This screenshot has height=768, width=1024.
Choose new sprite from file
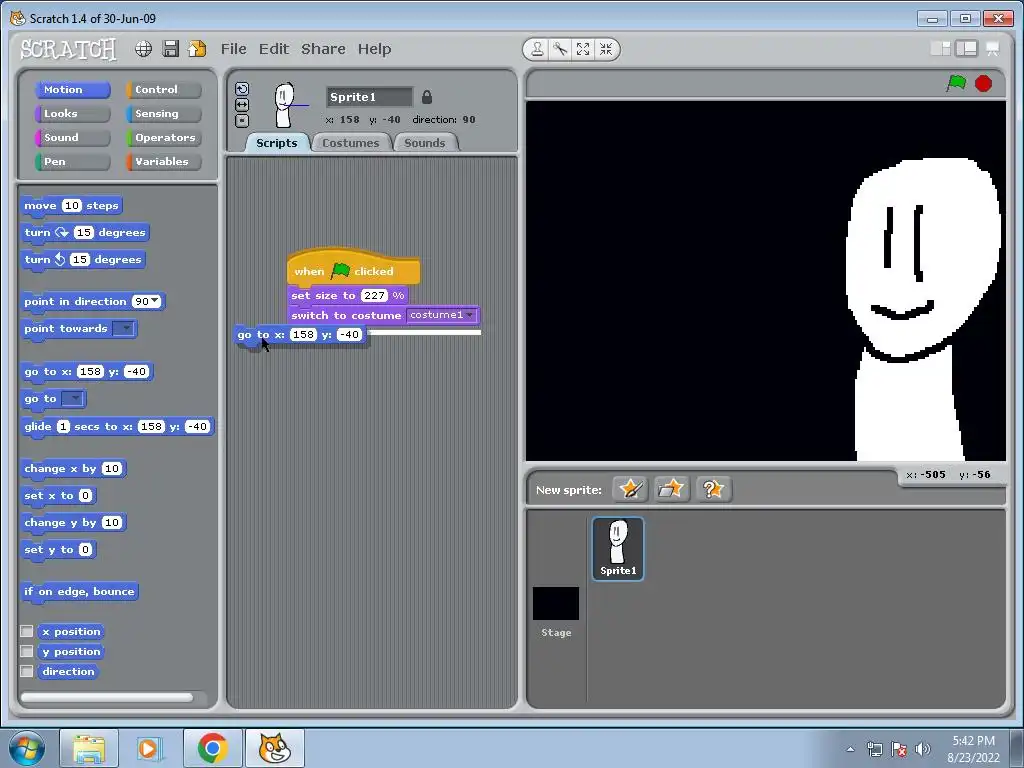pyautogui.click(x=671, y=489)
